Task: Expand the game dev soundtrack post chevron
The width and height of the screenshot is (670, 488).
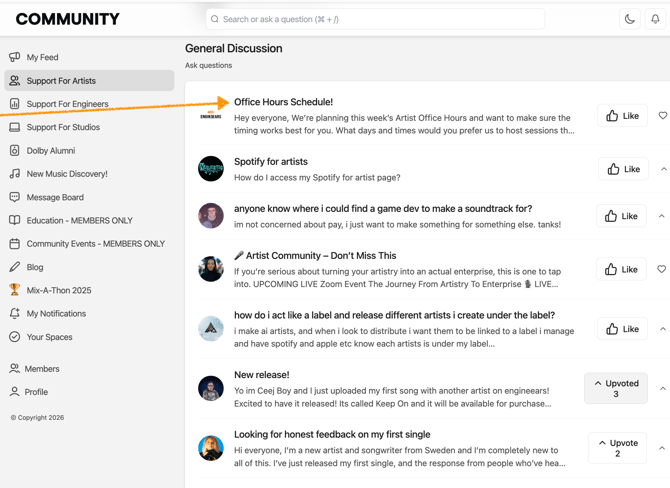Action: (x=662, y=216)
